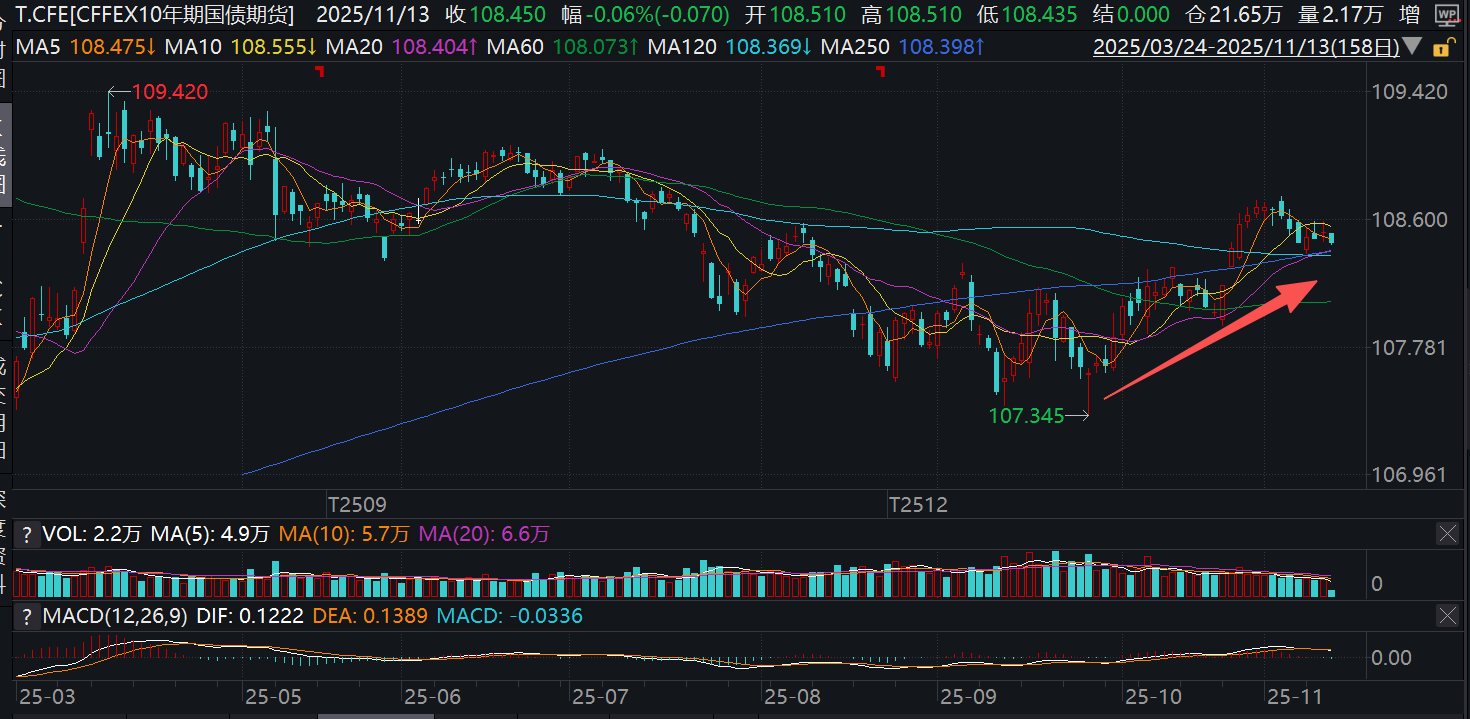This screenshot has width=1470, height=719.
Task: Click the red flag marker above T2512
Action: pyautogui.click(x=881, y=71)
